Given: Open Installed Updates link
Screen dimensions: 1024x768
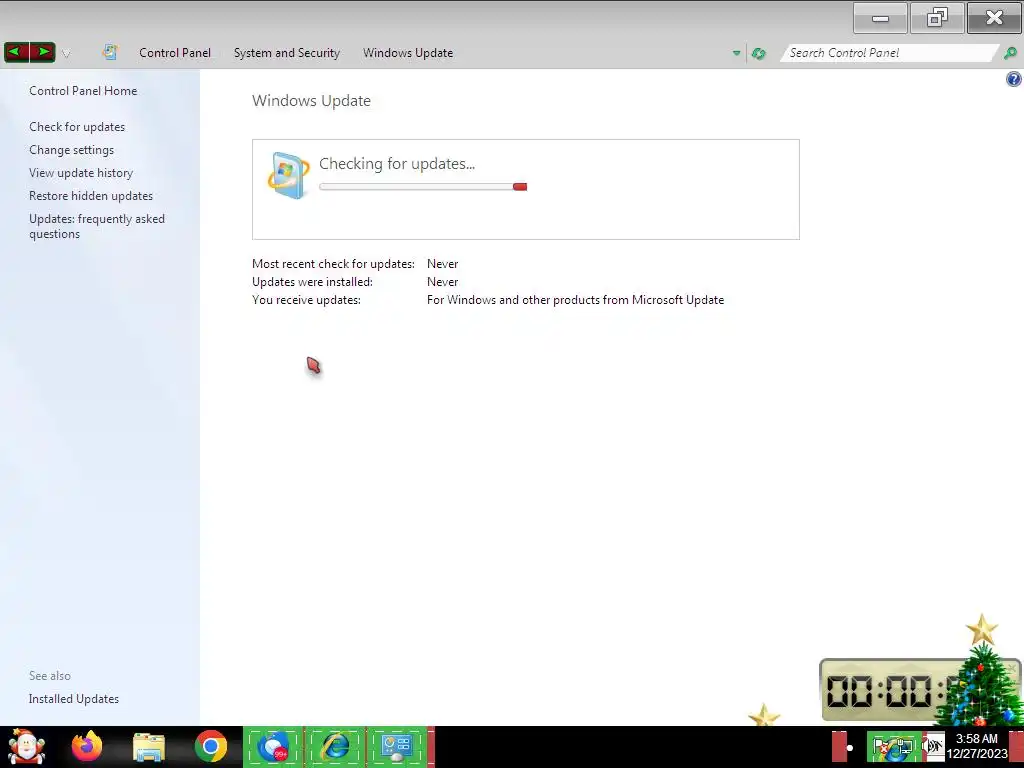Looking at the screenshot, I should tap(74, 699).
